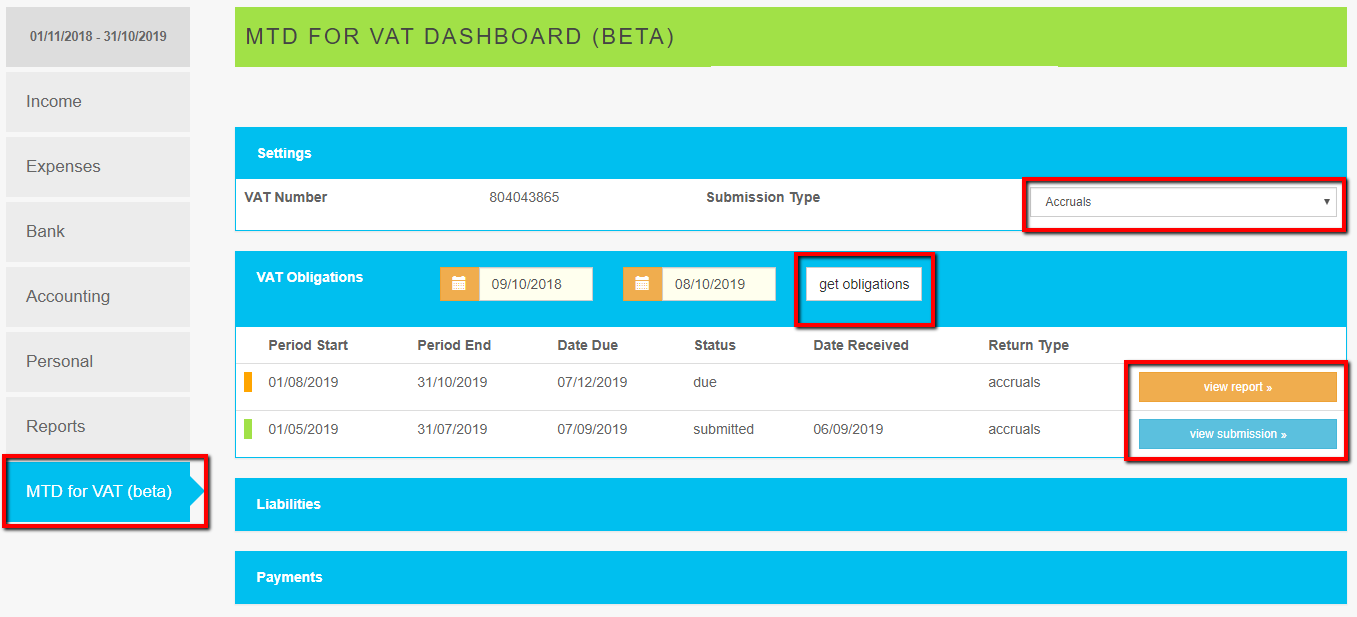Click the Date Due column header
Viewport: 1357px width, 617px height.
point(588,345)
